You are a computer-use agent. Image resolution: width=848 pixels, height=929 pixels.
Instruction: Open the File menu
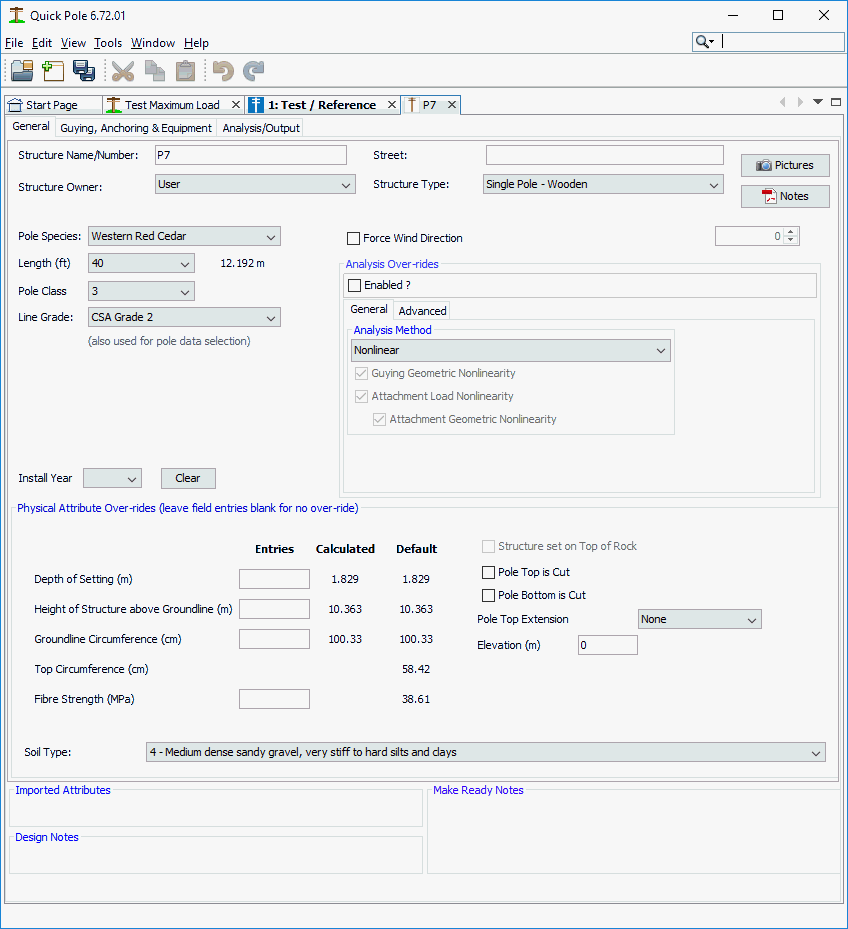14,43
